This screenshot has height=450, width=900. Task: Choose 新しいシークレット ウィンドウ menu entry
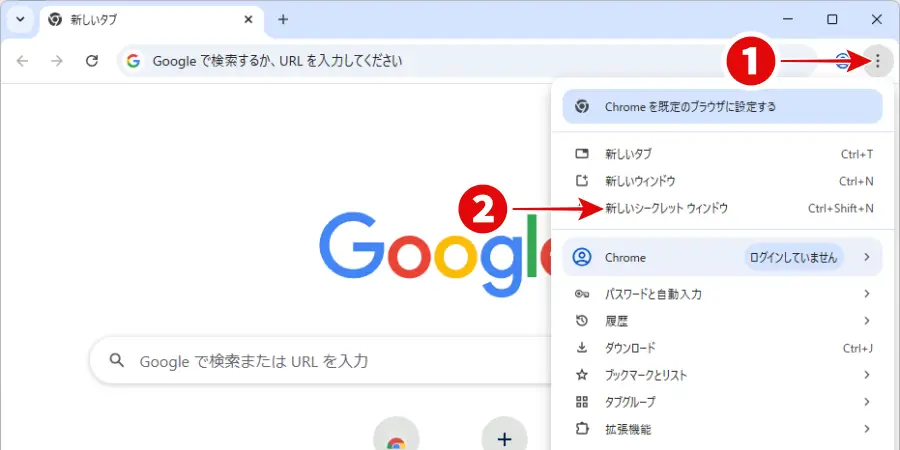(x=722, y=208)
